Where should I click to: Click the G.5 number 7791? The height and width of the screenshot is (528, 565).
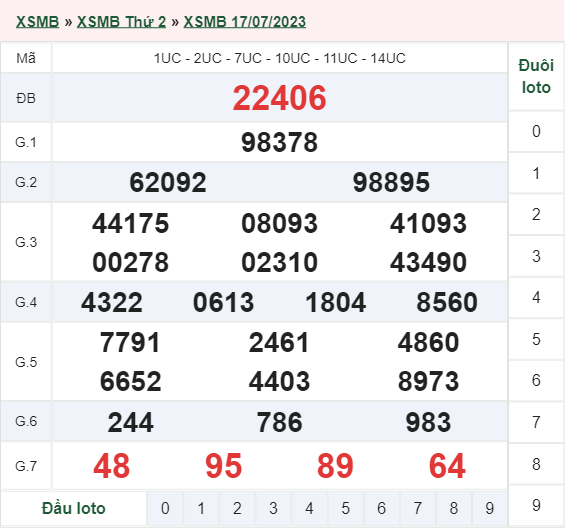pyautogui.click(x=130, y=342)
